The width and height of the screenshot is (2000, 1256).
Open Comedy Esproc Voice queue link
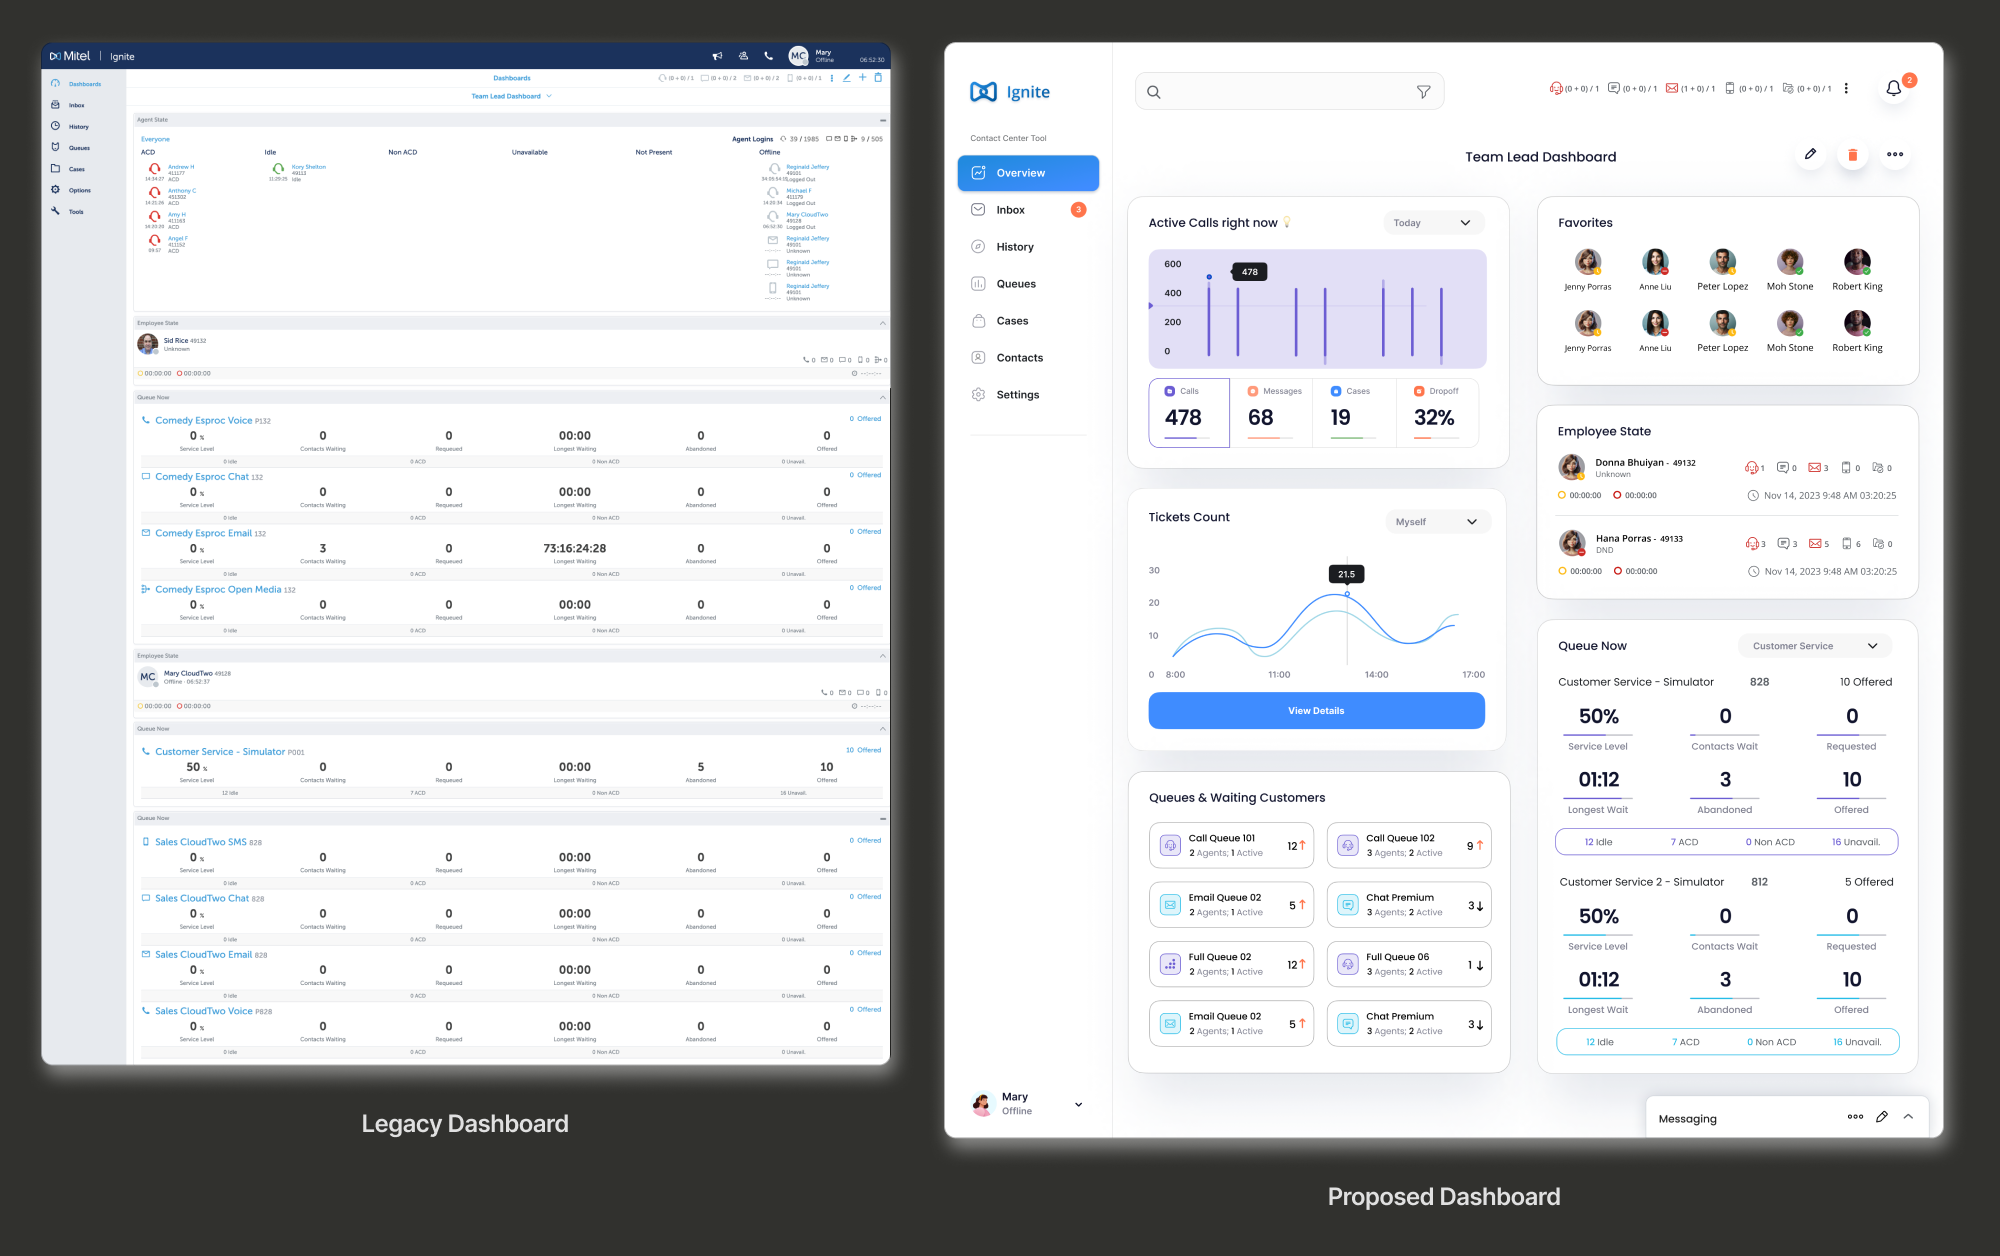pos(204,421)
